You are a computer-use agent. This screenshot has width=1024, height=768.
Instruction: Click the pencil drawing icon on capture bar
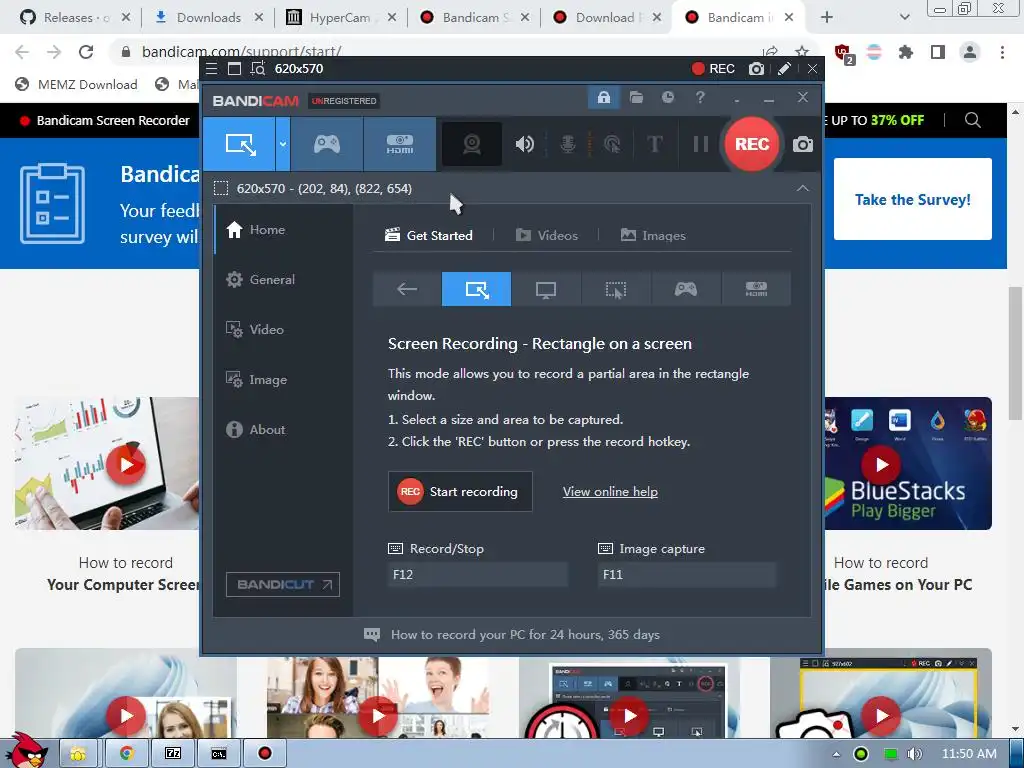click(784, 69)
